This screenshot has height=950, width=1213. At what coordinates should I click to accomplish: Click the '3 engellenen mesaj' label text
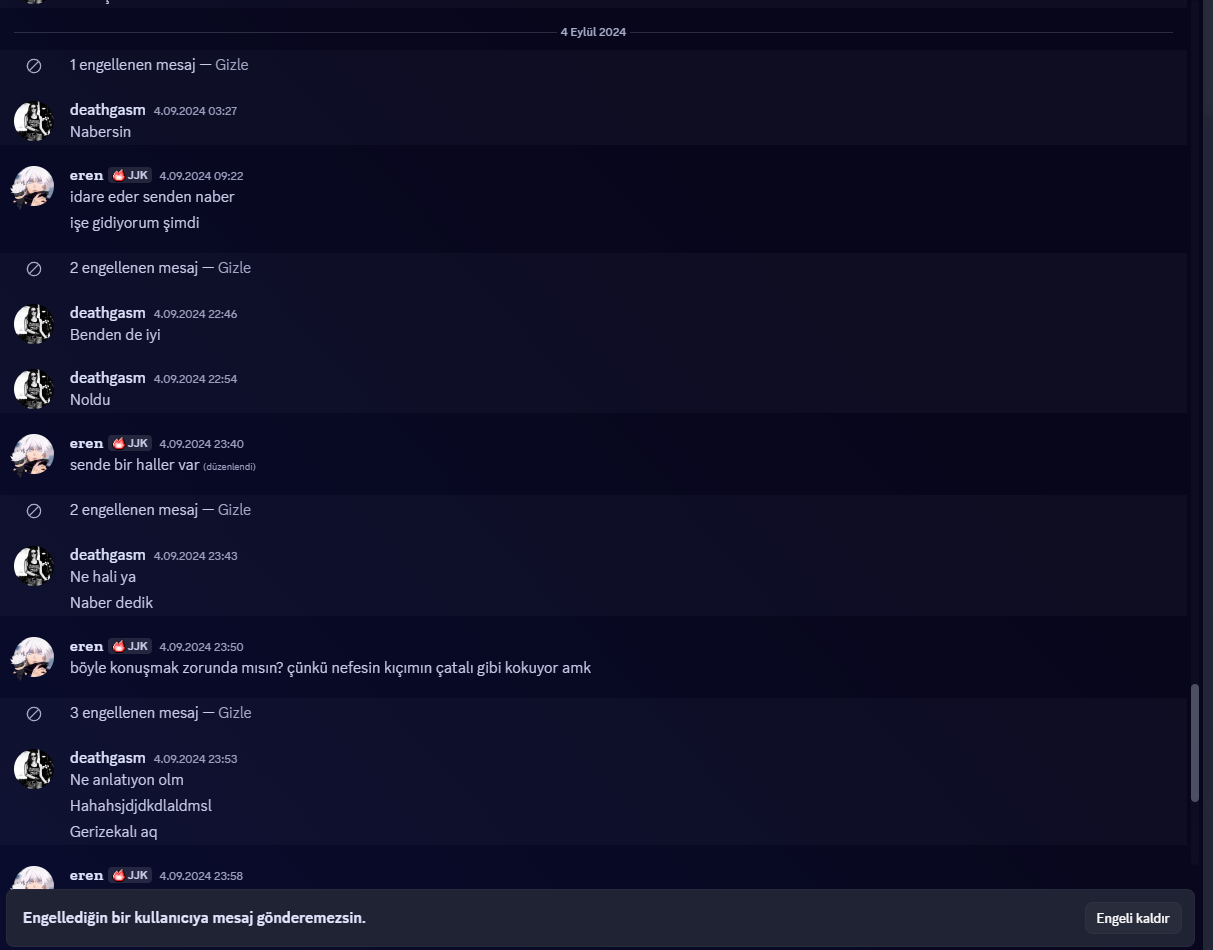pos(134,713)
